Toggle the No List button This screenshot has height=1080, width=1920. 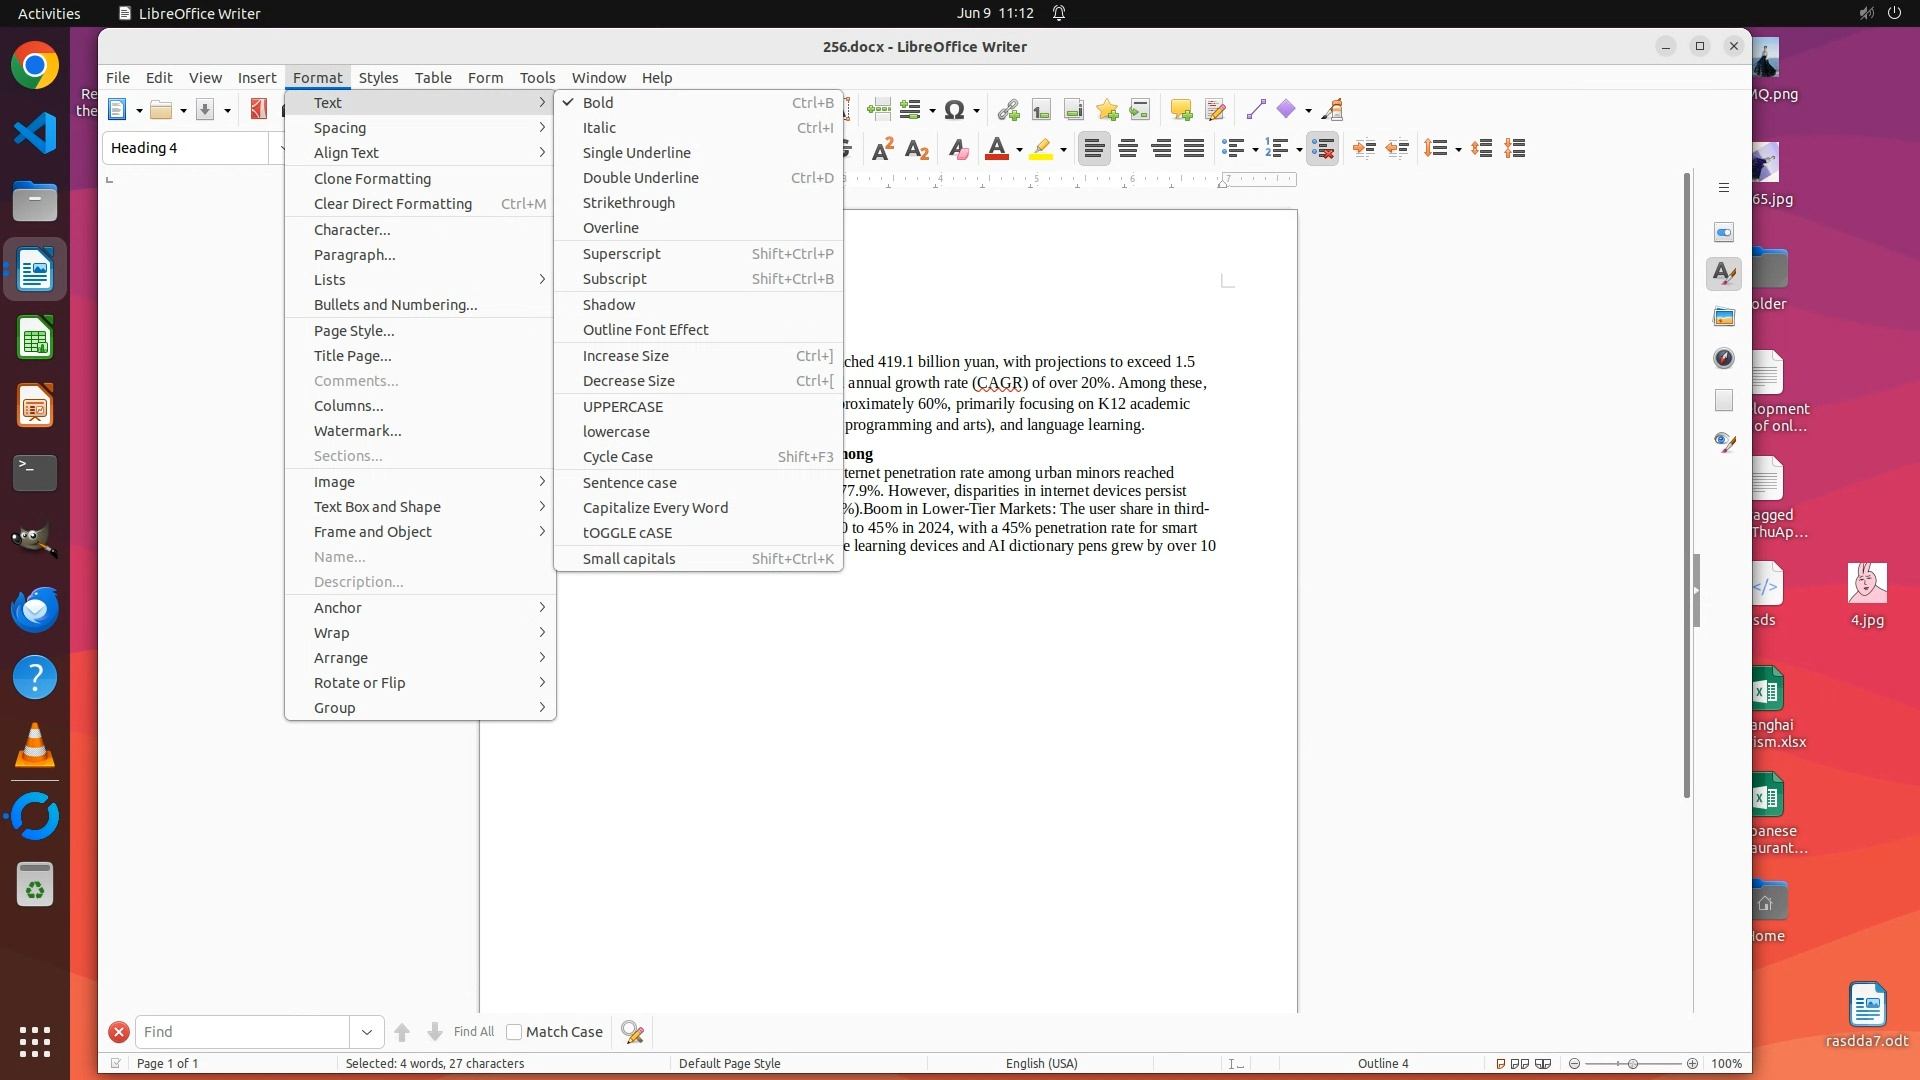point(1322,149)
